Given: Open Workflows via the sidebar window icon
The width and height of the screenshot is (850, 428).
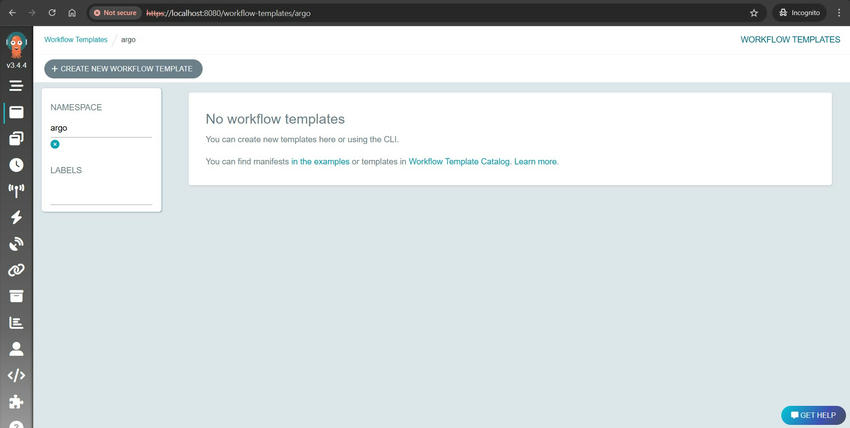Looking at the screenshot, I should click(x=16, y=112).
